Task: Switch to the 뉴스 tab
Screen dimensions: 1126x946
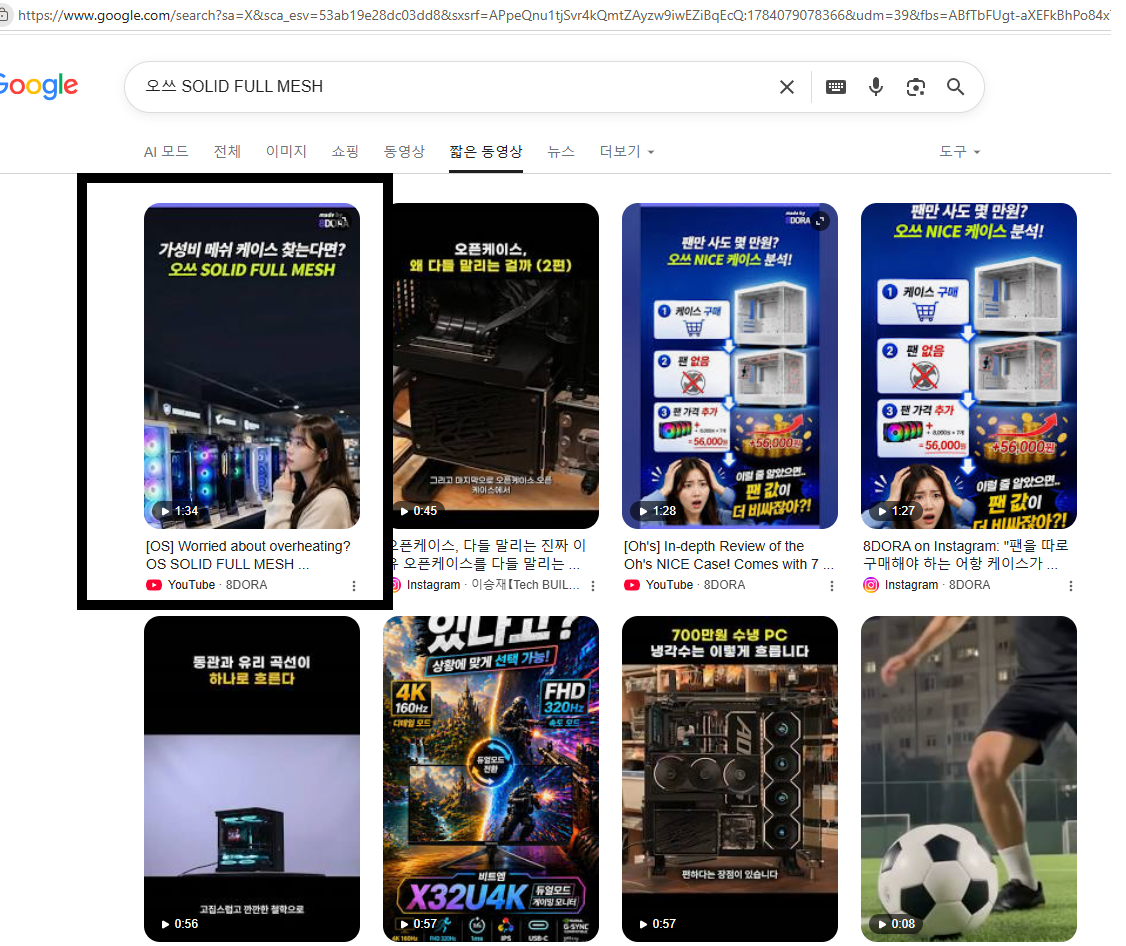Action: [x=560, y=152]
